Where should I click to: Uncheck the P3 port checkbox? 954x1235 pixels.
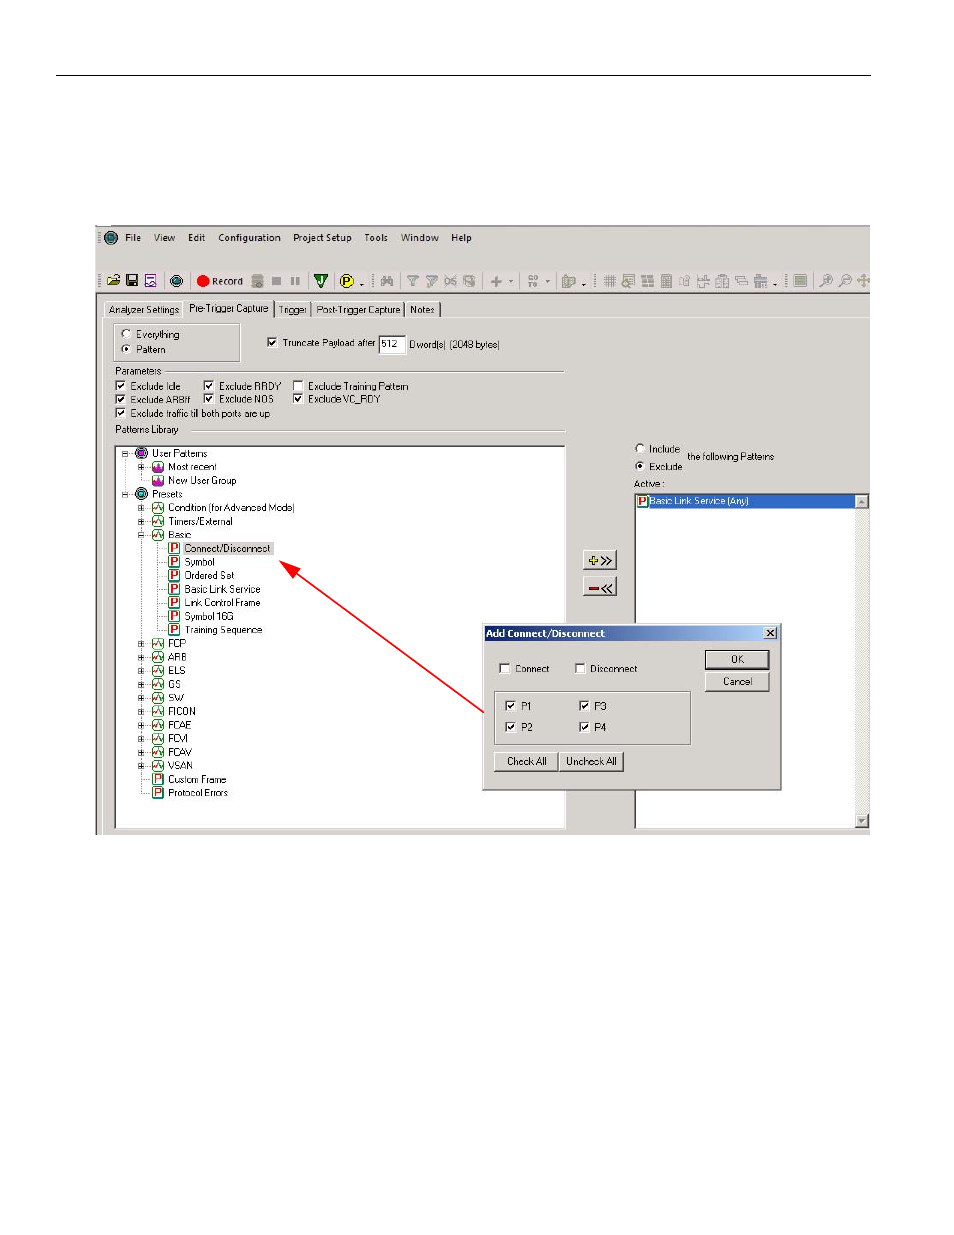tap(584, 706)
